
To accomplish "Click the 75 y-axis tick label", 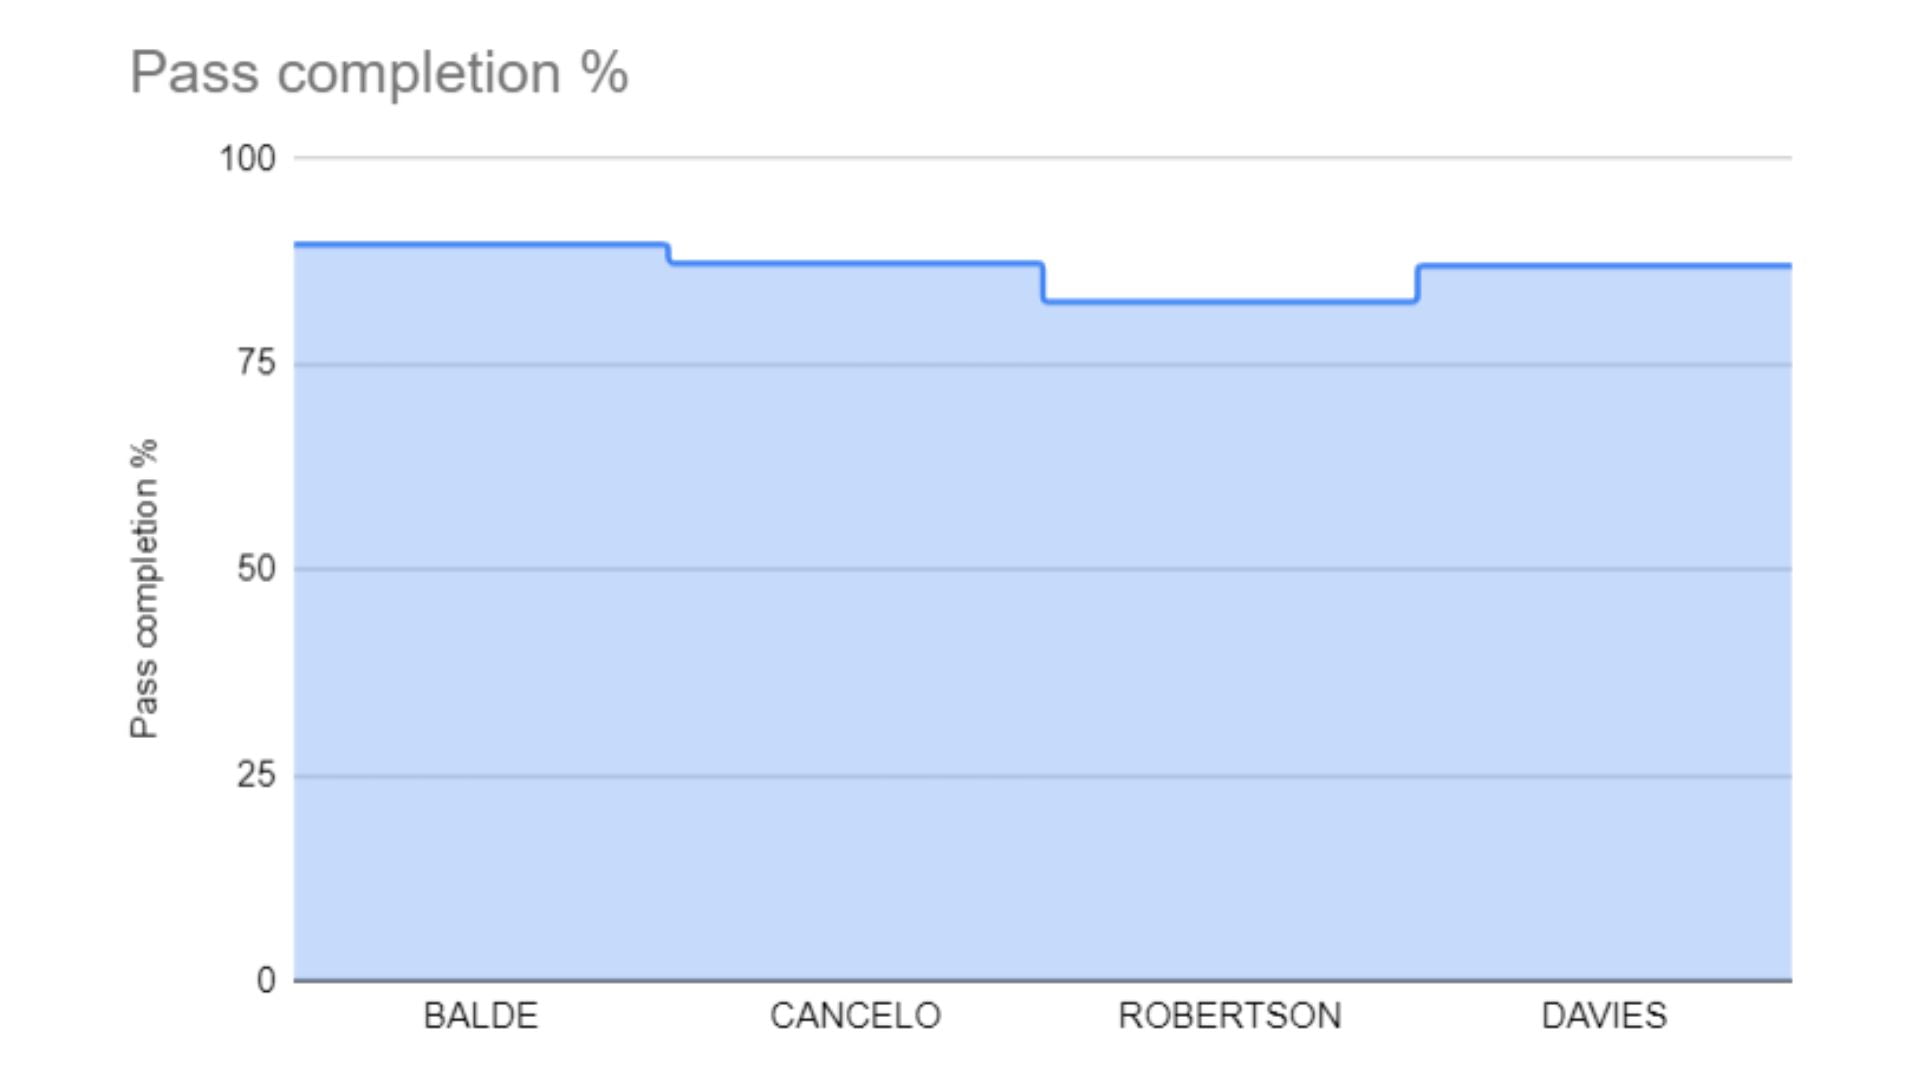I will [256, 362].
